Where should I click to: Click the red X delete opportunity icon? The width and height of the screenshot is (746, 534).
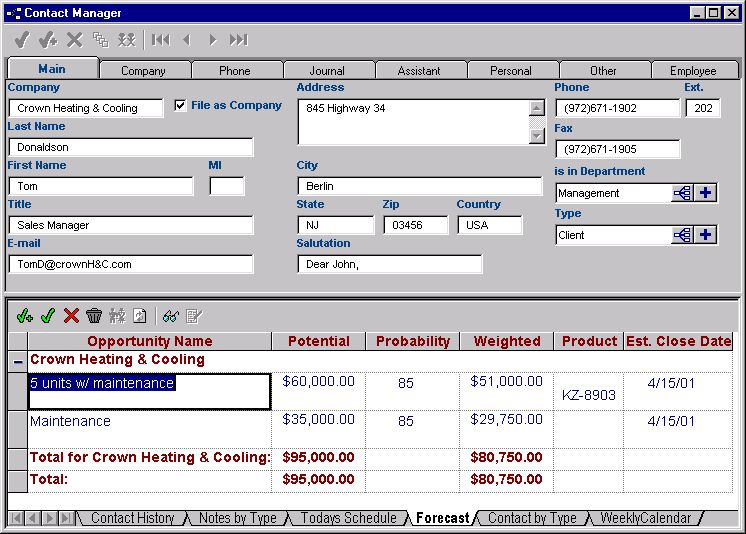pos(71,316)
